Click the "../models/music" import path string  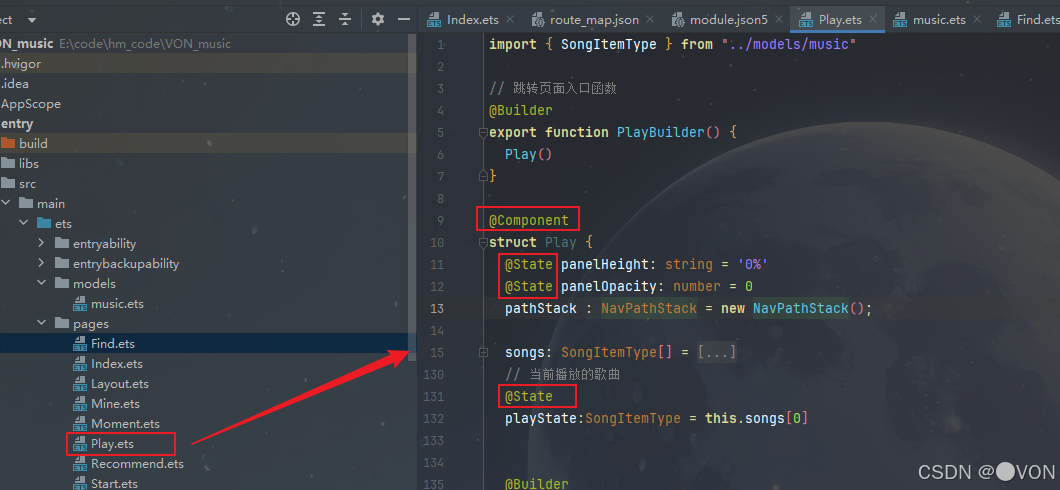pyautogui.click(x=789, y=45)
